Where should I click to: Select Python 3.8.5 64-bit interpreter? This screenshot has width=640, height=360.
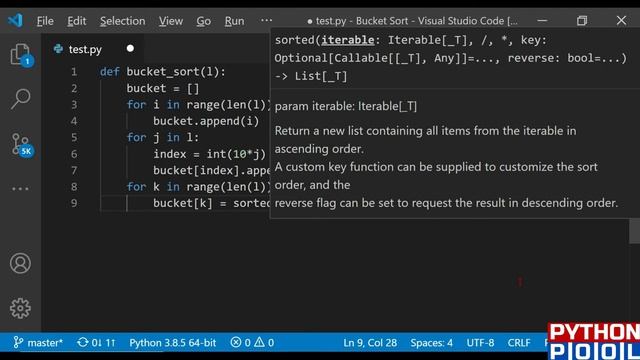point(173,342)
